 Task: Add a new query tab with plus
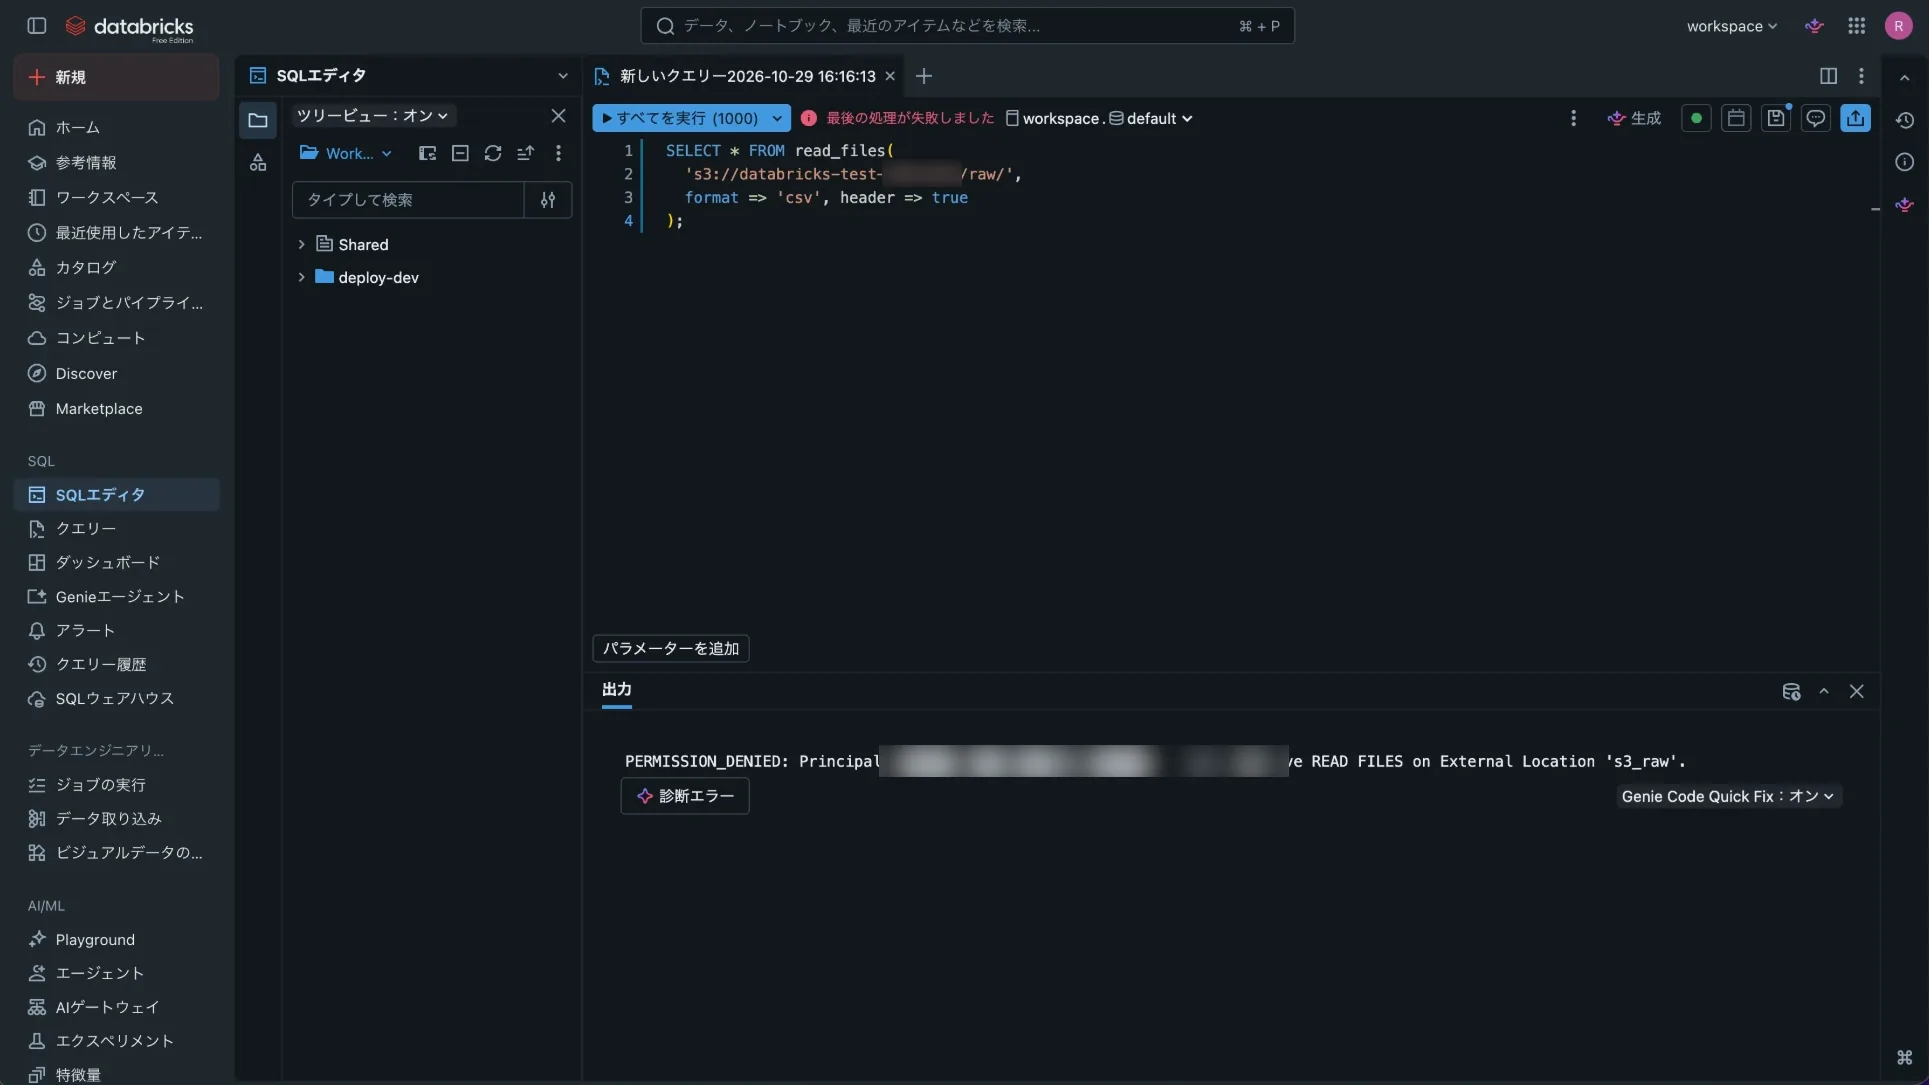pos(924,76)
